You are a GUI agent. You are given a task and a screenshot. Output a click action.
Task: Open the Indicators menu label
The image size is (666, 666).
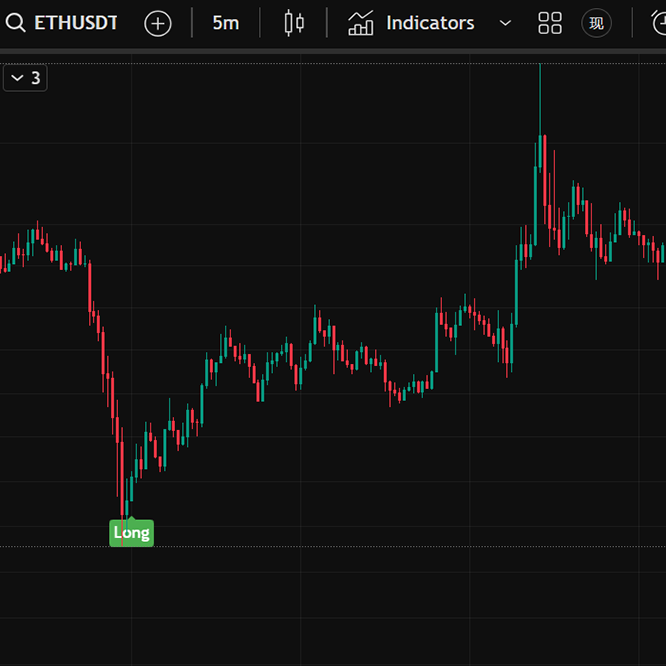click(x=430, y=23)
